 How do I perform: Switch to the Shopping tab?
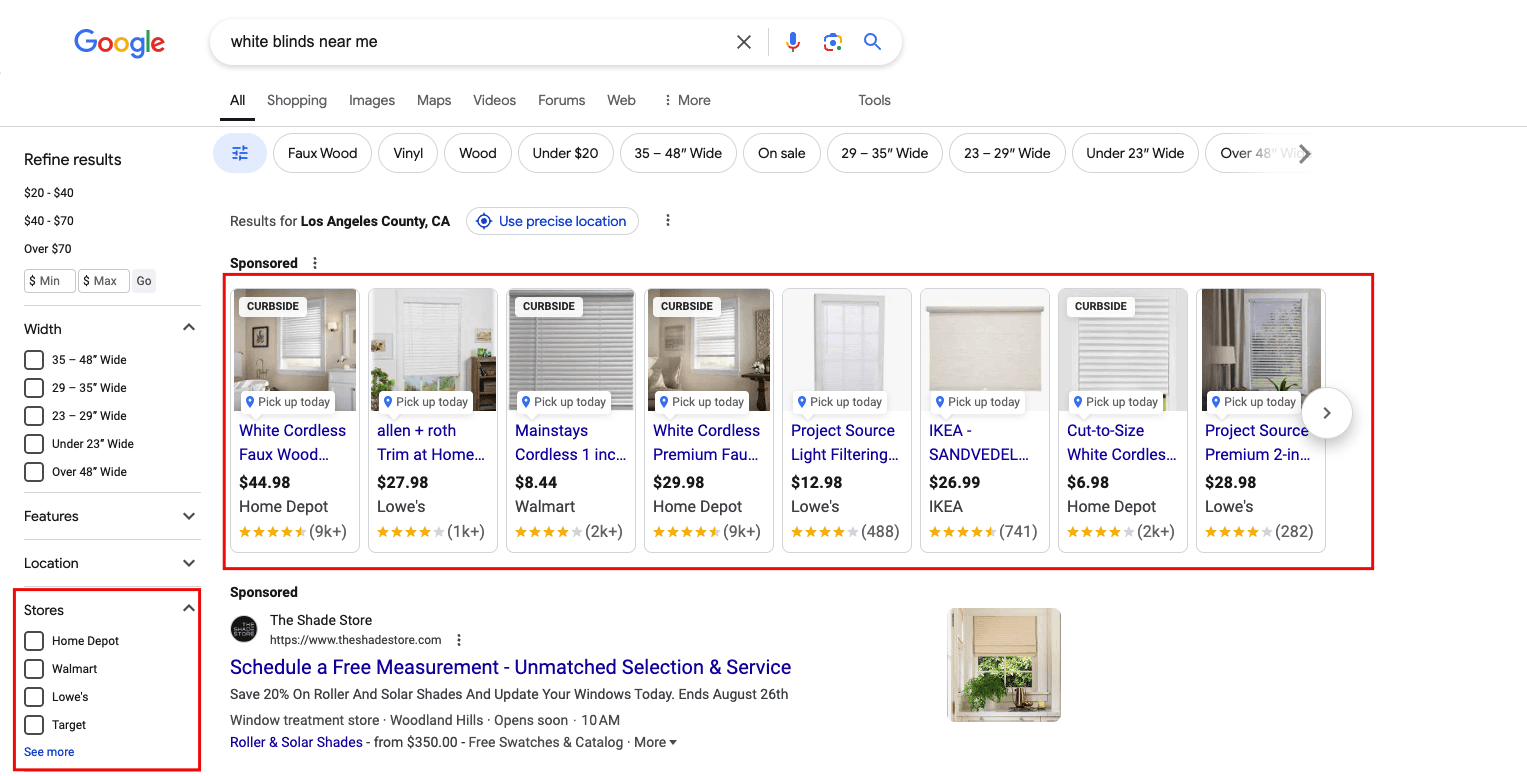296,100
